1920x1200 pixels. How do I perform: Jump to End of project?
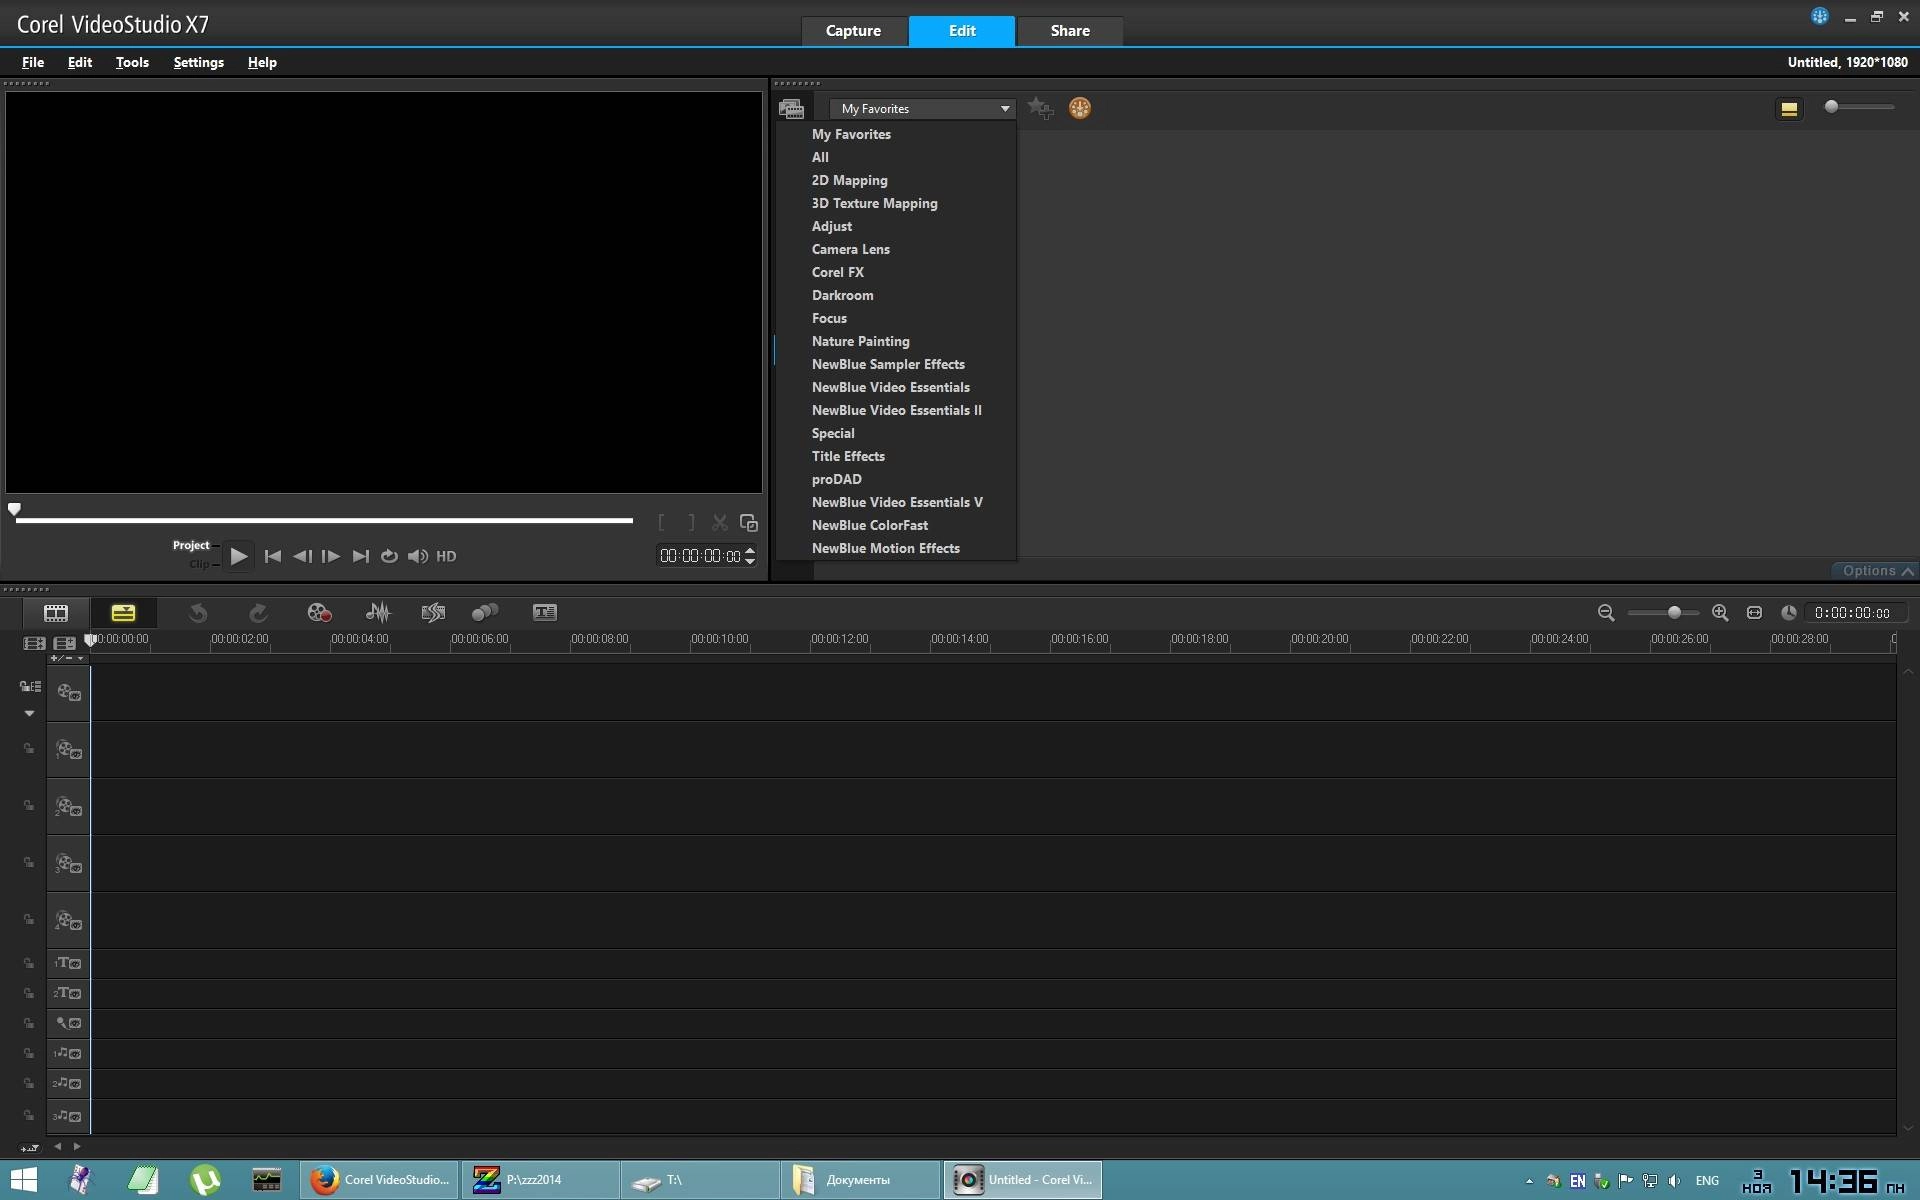click(361, 556)
